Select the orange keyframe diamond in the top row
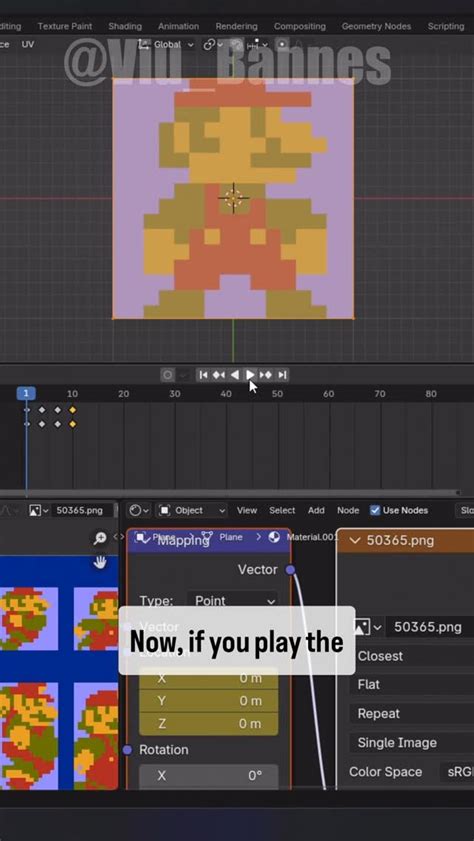Screen dimensions: 474x841 pyautogui.click(x=72, y=410)
